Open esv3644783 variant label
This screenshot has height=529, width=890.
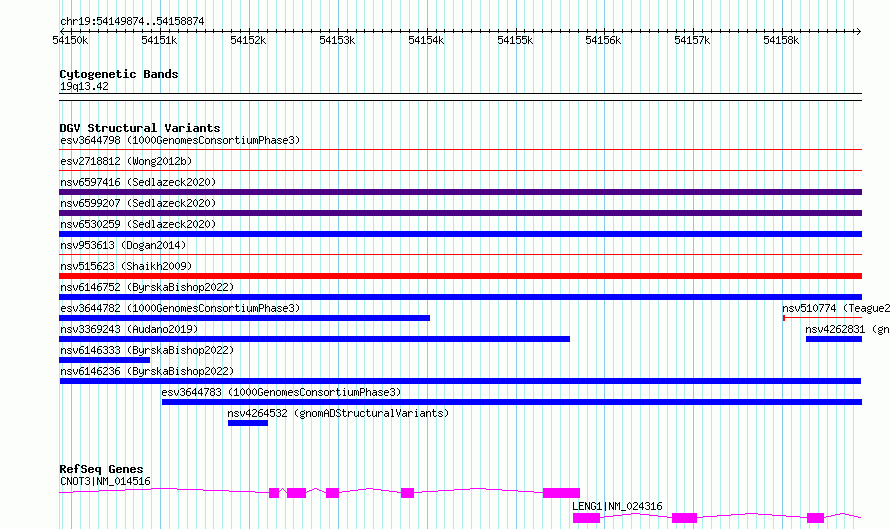click(x=281, y=392)
